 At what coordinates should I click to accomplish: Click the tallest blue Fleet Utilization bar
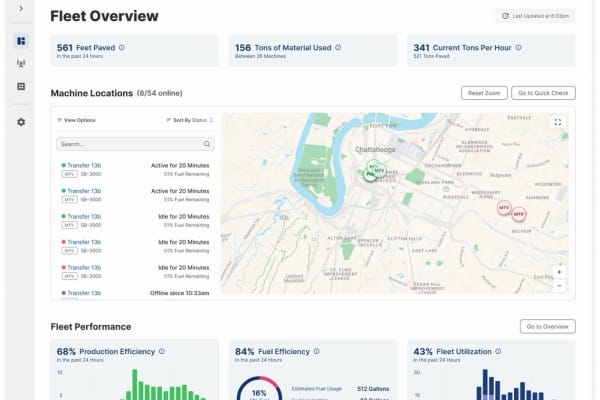pos(485,384)
